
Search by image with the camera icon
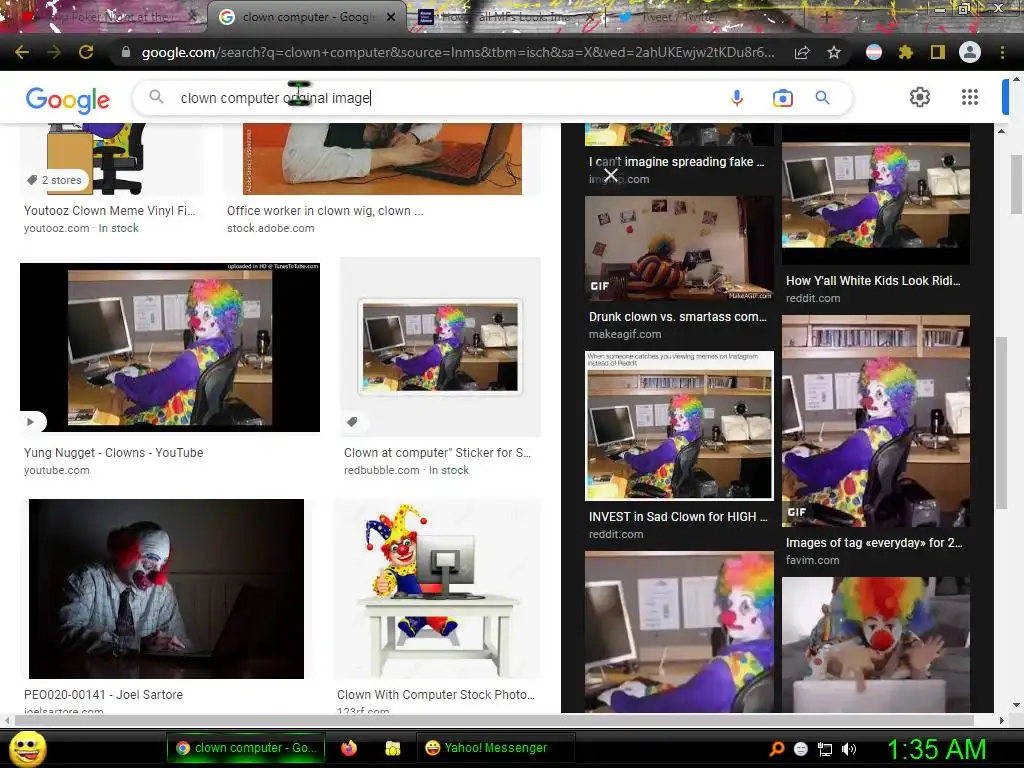(x=782, y=98)
